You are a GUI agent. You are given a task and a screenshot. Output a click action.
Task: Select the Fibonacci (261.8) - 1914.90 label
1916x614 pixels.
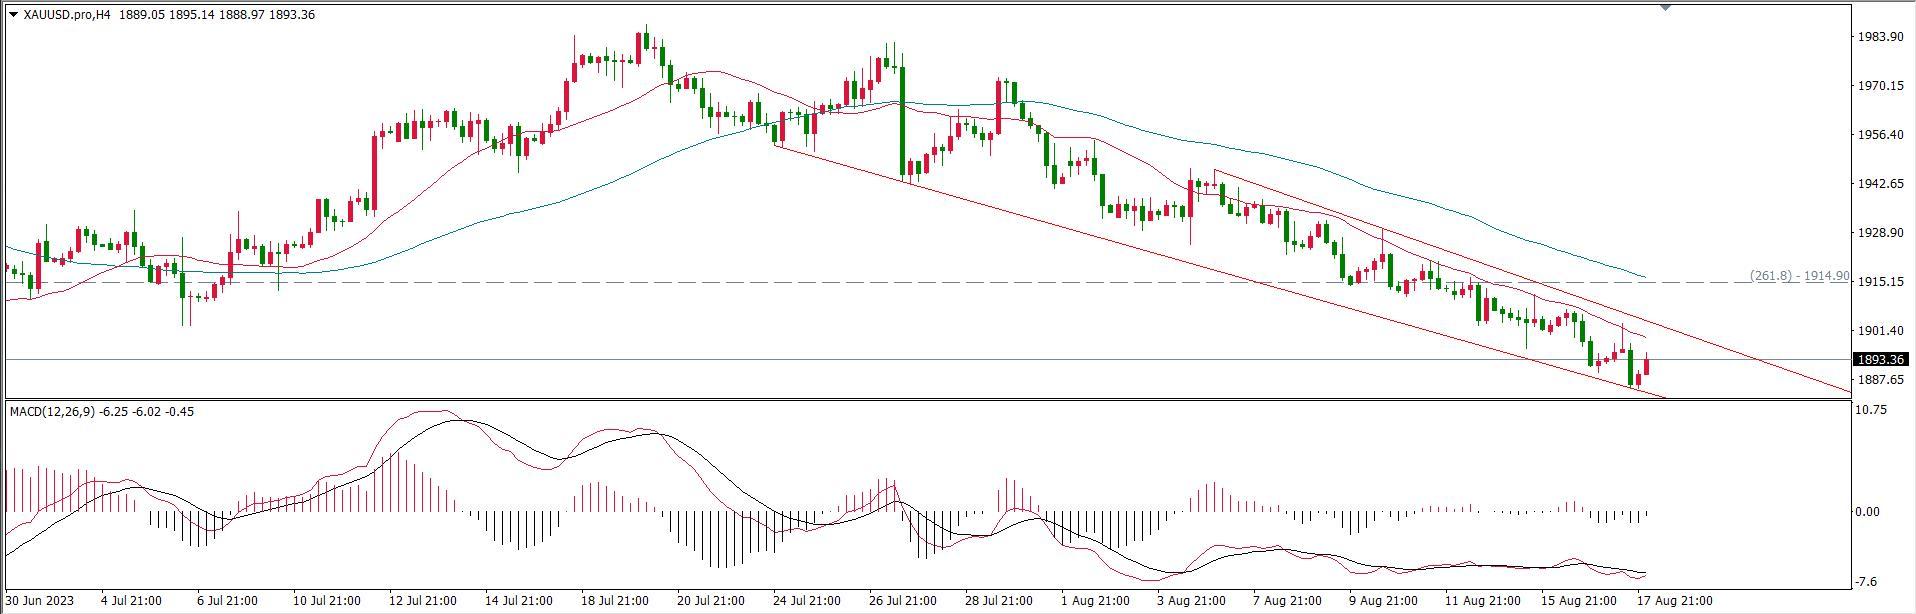point(1799,276)
